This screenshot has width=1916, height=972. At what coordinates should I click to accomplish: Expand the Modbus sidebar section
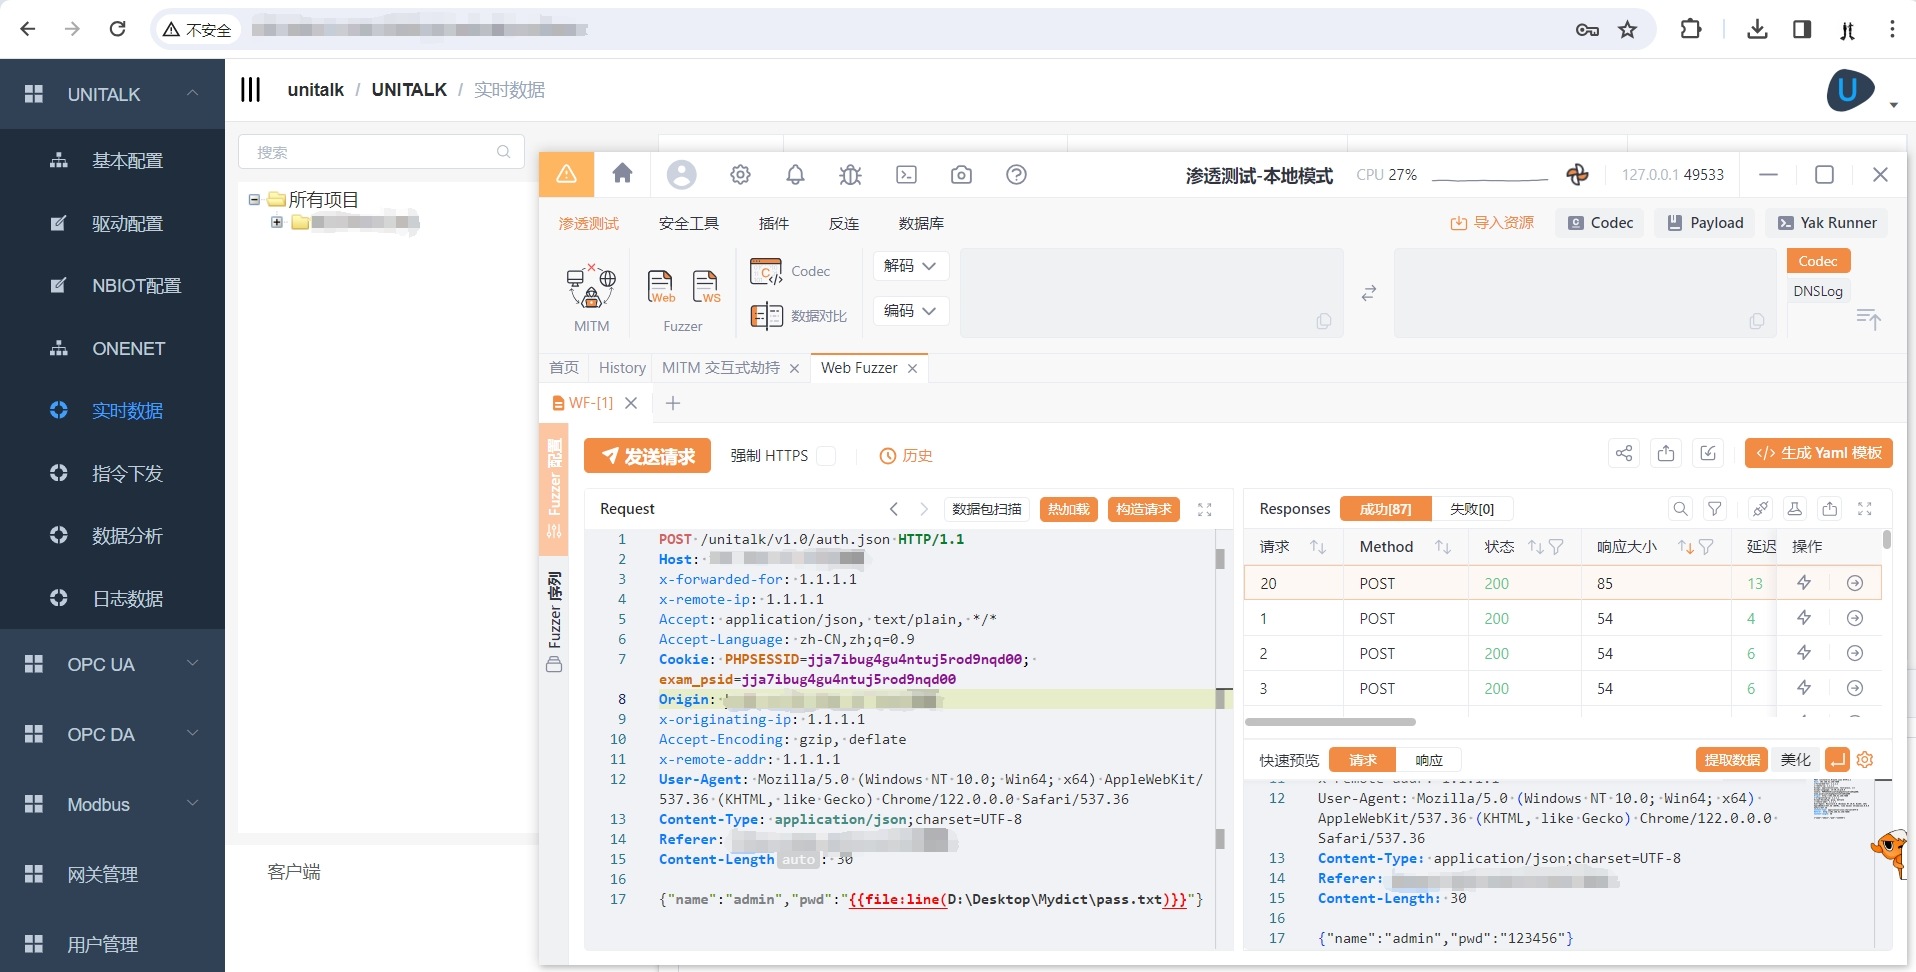click(x=112, y=804)
